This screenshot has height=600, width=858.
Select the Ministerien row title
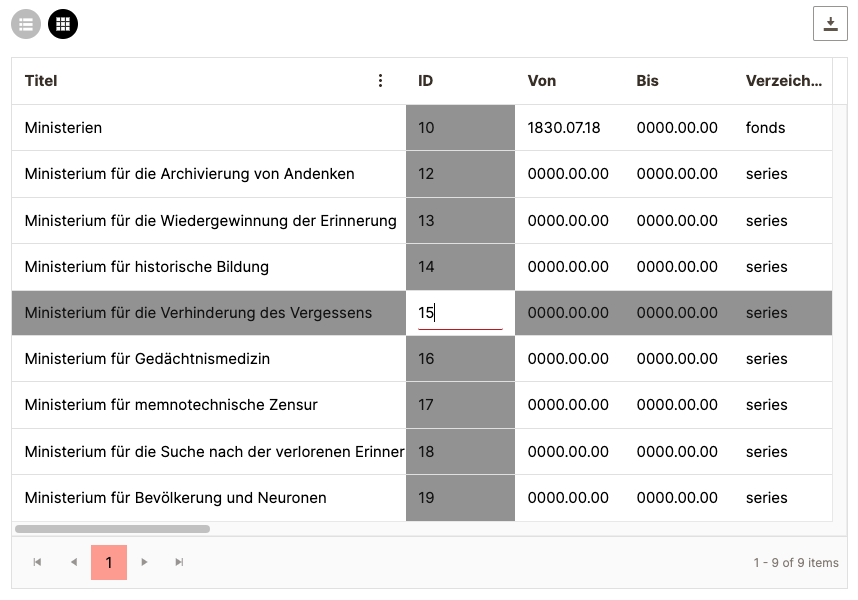pyautogui.click(x=63, y=128)
